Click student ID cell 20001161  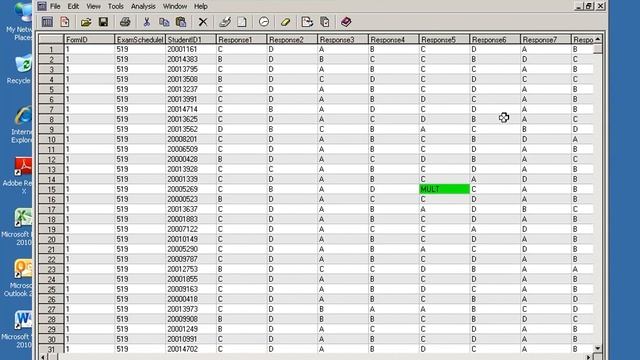tap(191, 49)
